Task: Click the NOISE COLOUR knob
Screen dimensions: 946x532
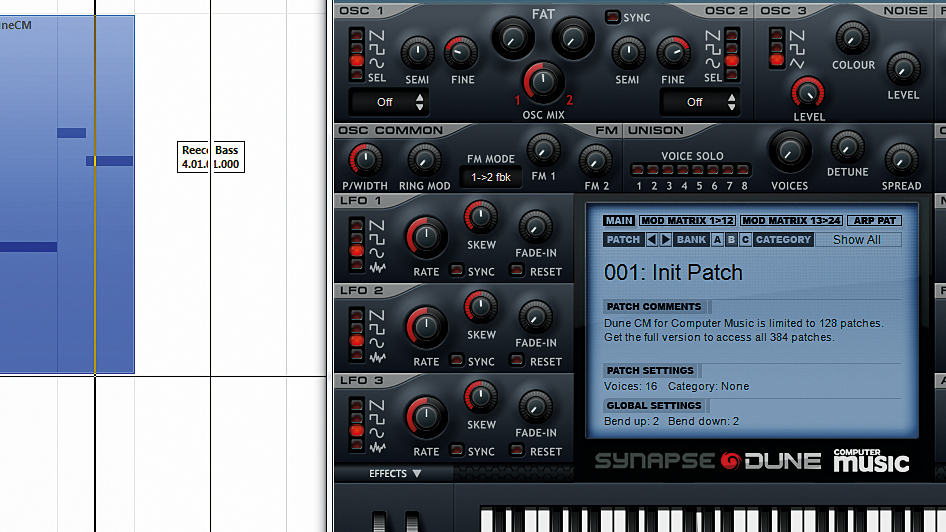Action: [x=852, y=37]
